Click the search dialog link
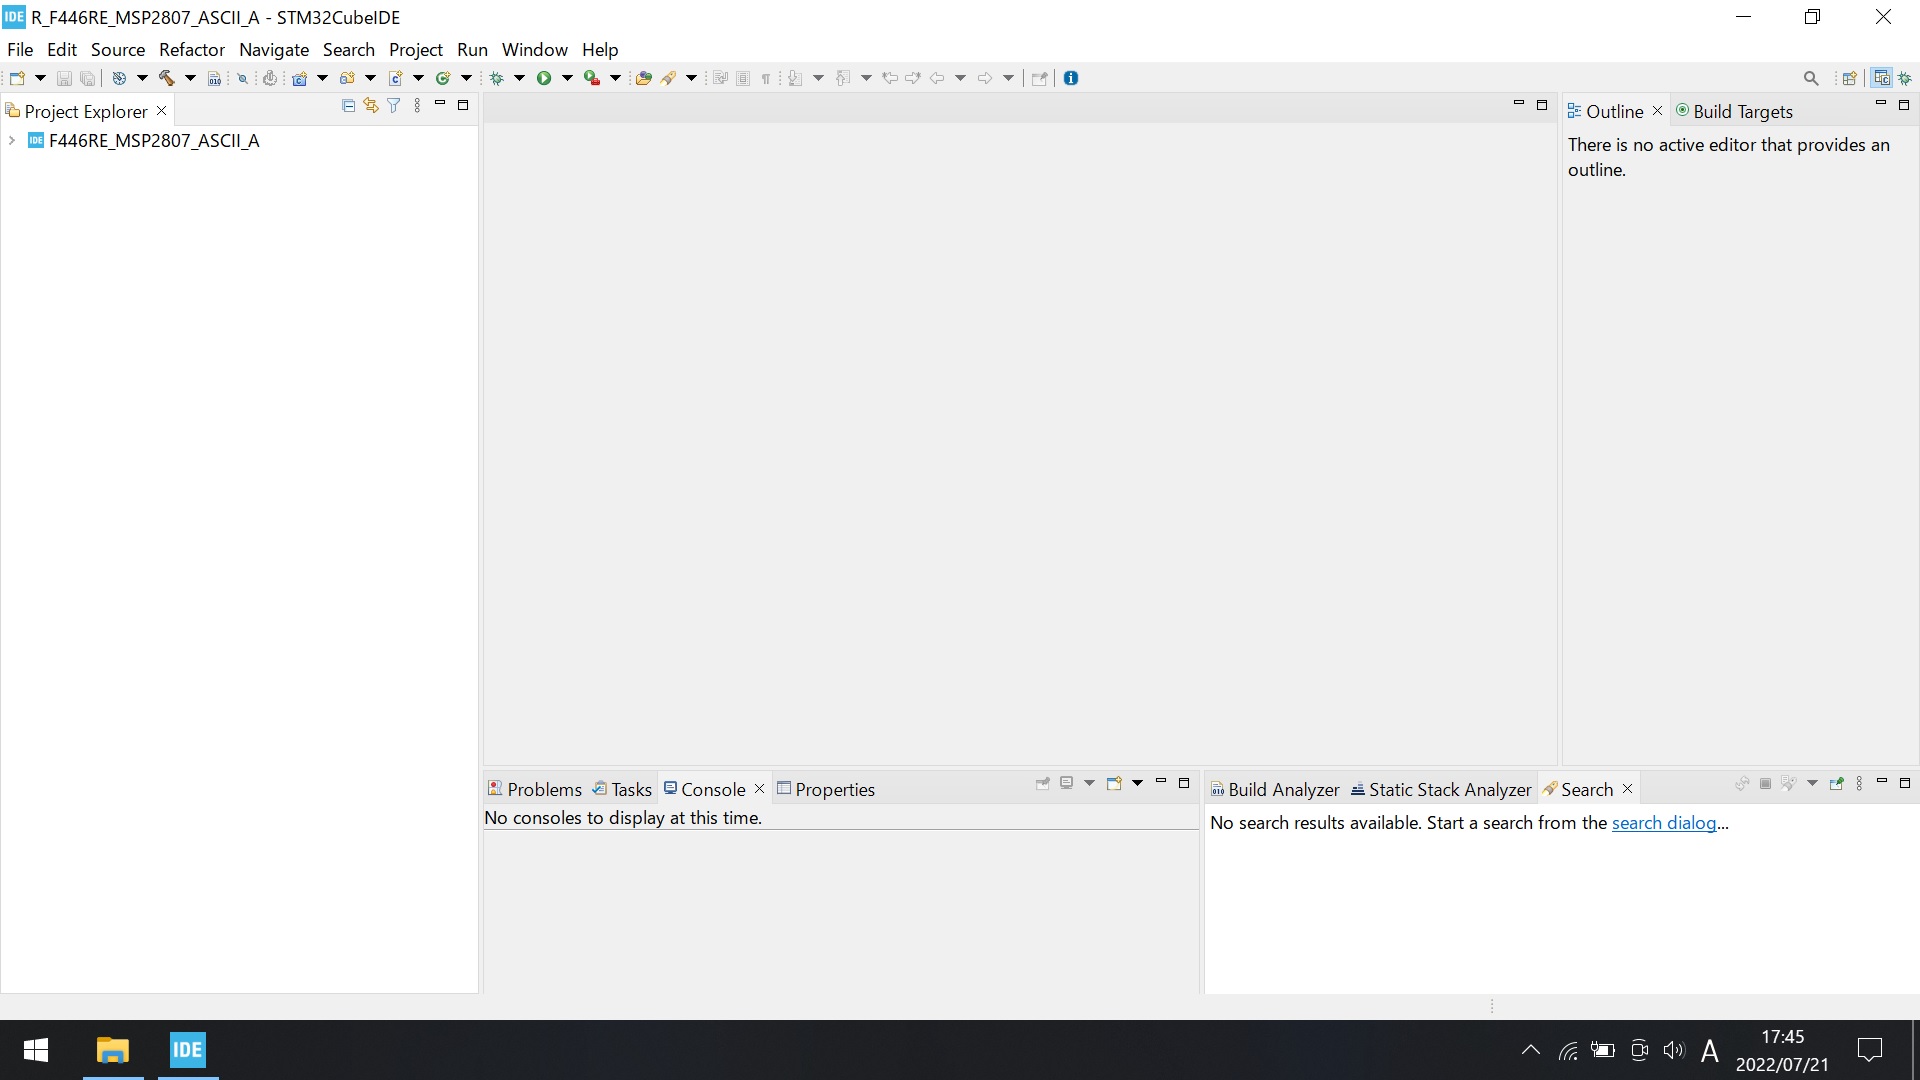The width and height of the screenshot is (1920, 1080). tap(1665, 822)
